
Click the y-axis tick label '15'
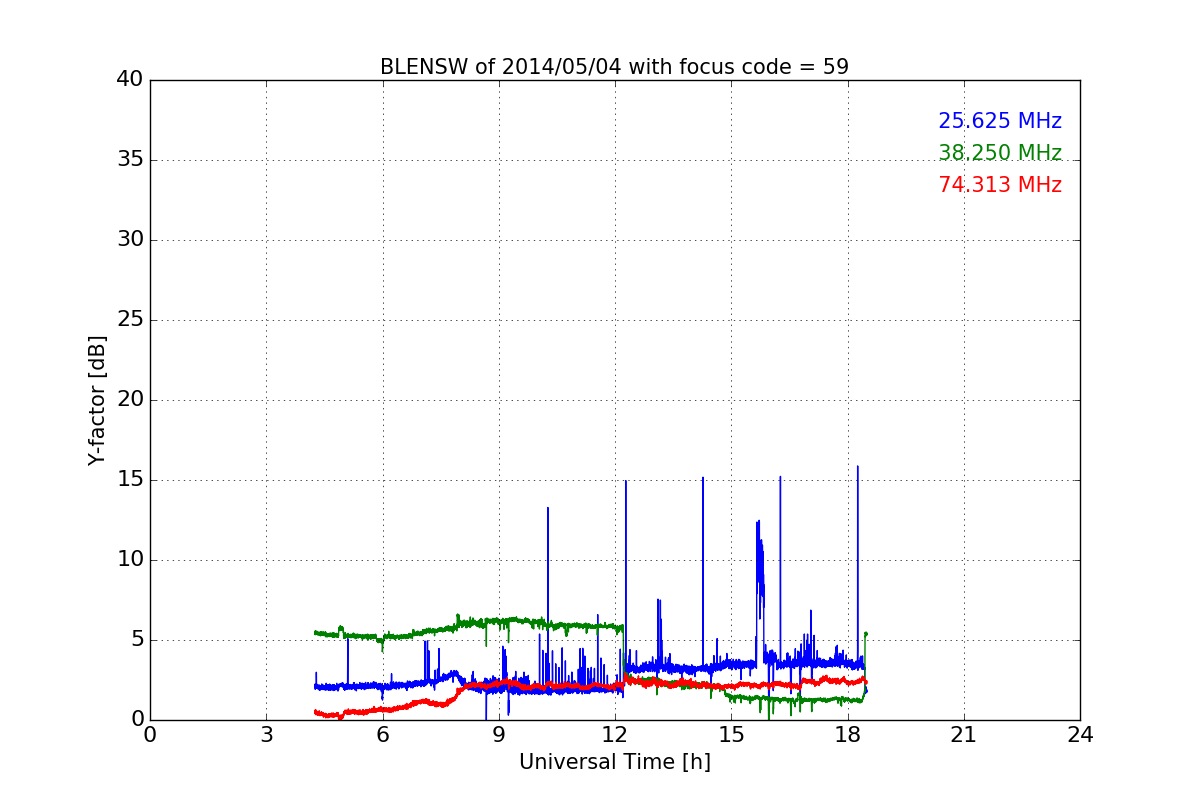tap(130, 480)
